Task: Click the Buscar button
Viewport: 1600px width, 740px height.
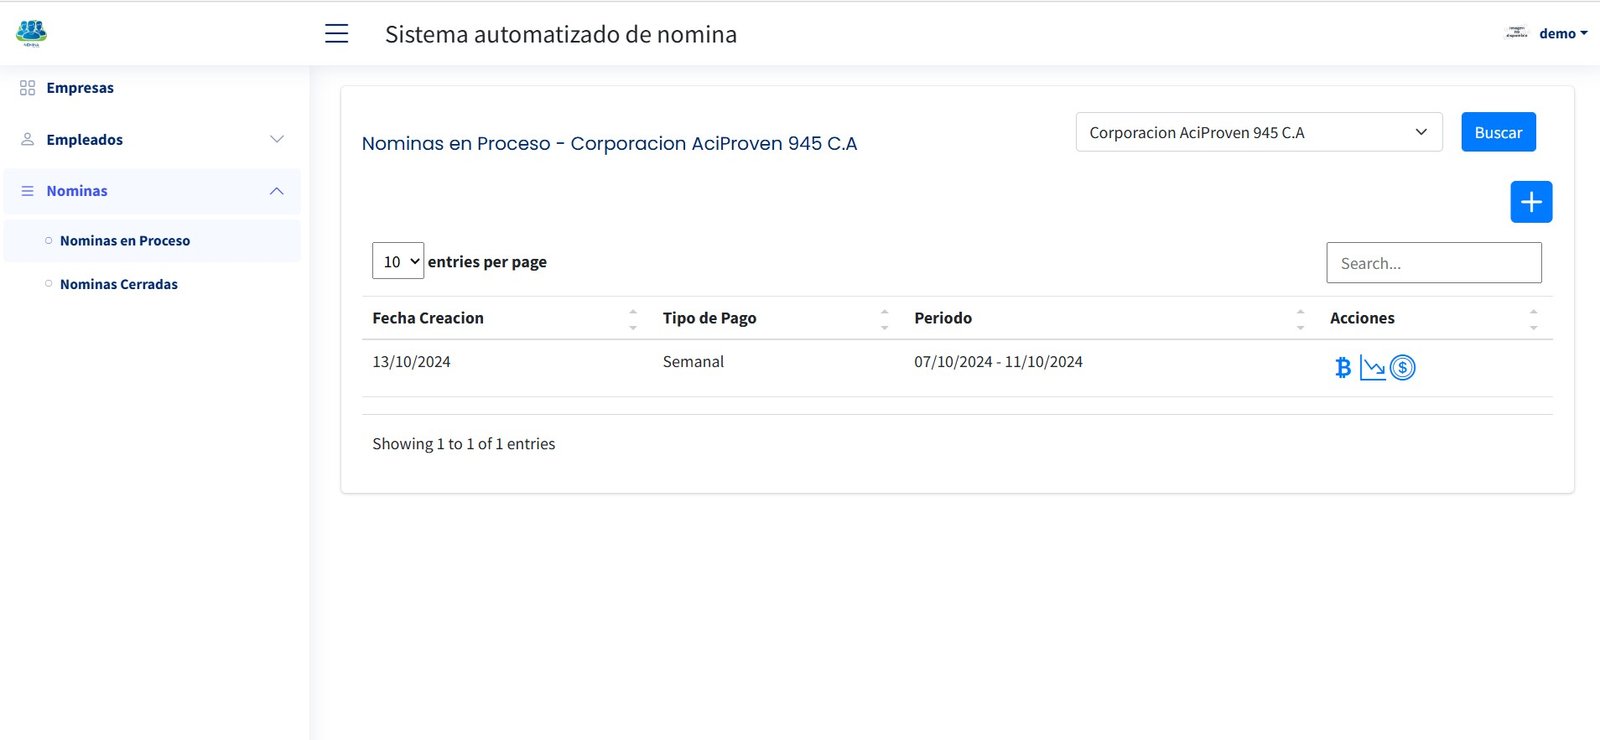Action: click(x=1497, y=132)
